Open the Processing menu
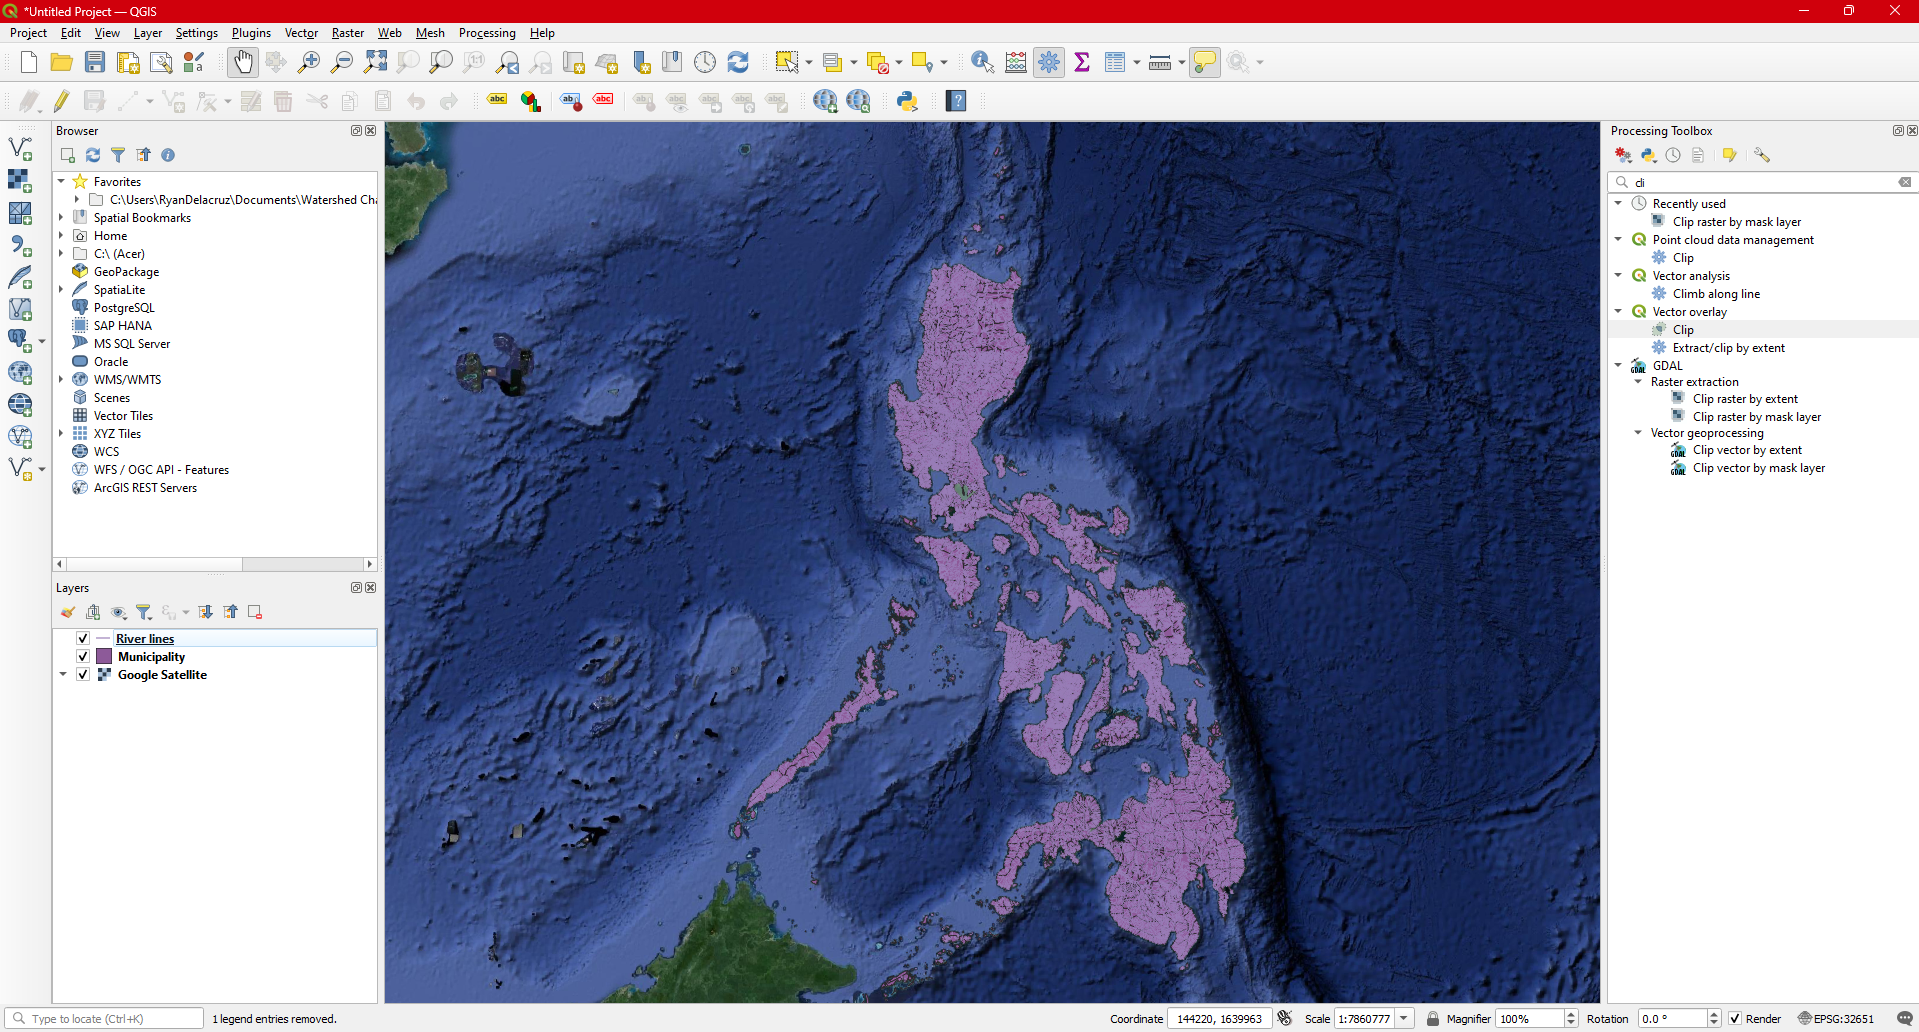The width and height of the screenshot is (1919, 1032). pyautogui.click(x=487, y=33)
